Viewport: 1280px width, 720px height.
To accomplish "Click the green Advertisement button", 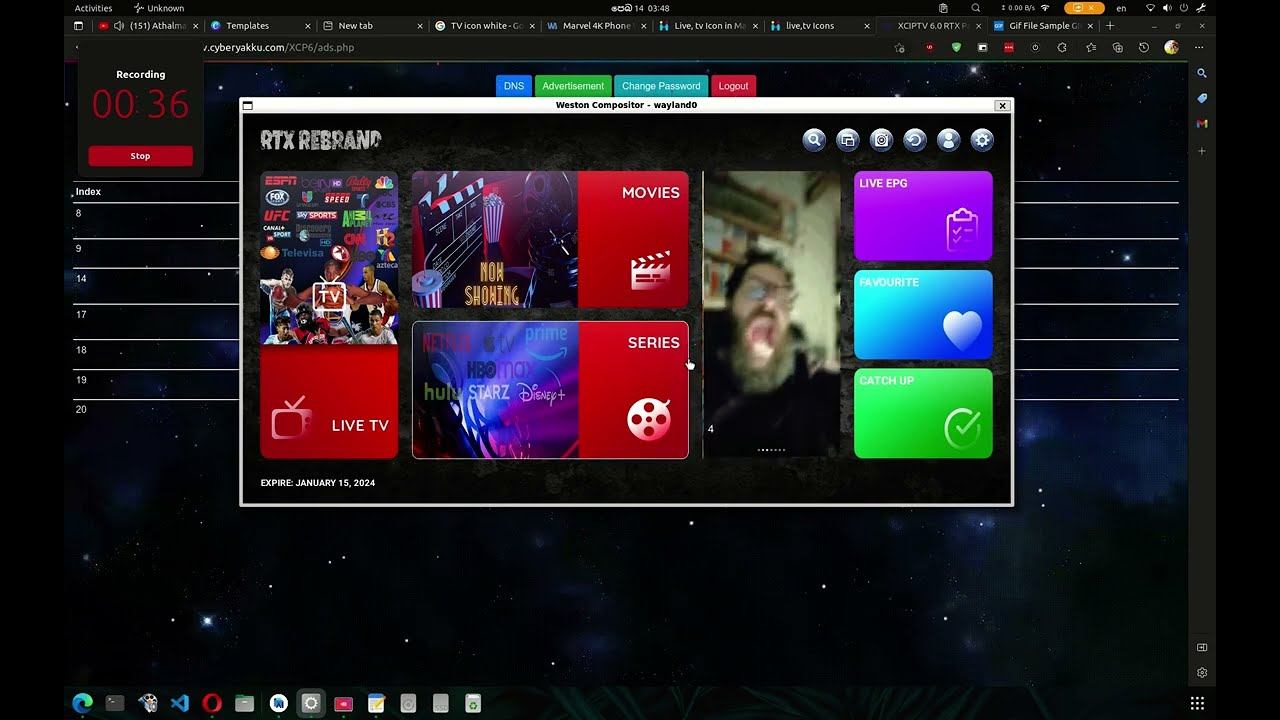I will tap(573, 86).
